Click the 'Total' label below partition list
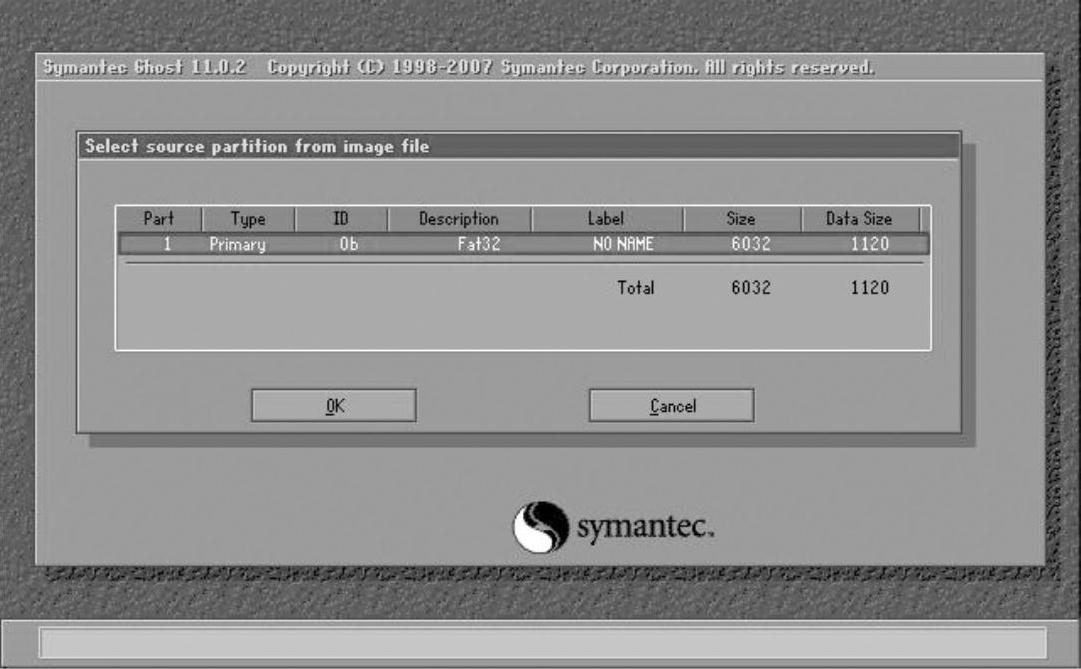The height and width of the screenshot is (669, 1081). 636,288
